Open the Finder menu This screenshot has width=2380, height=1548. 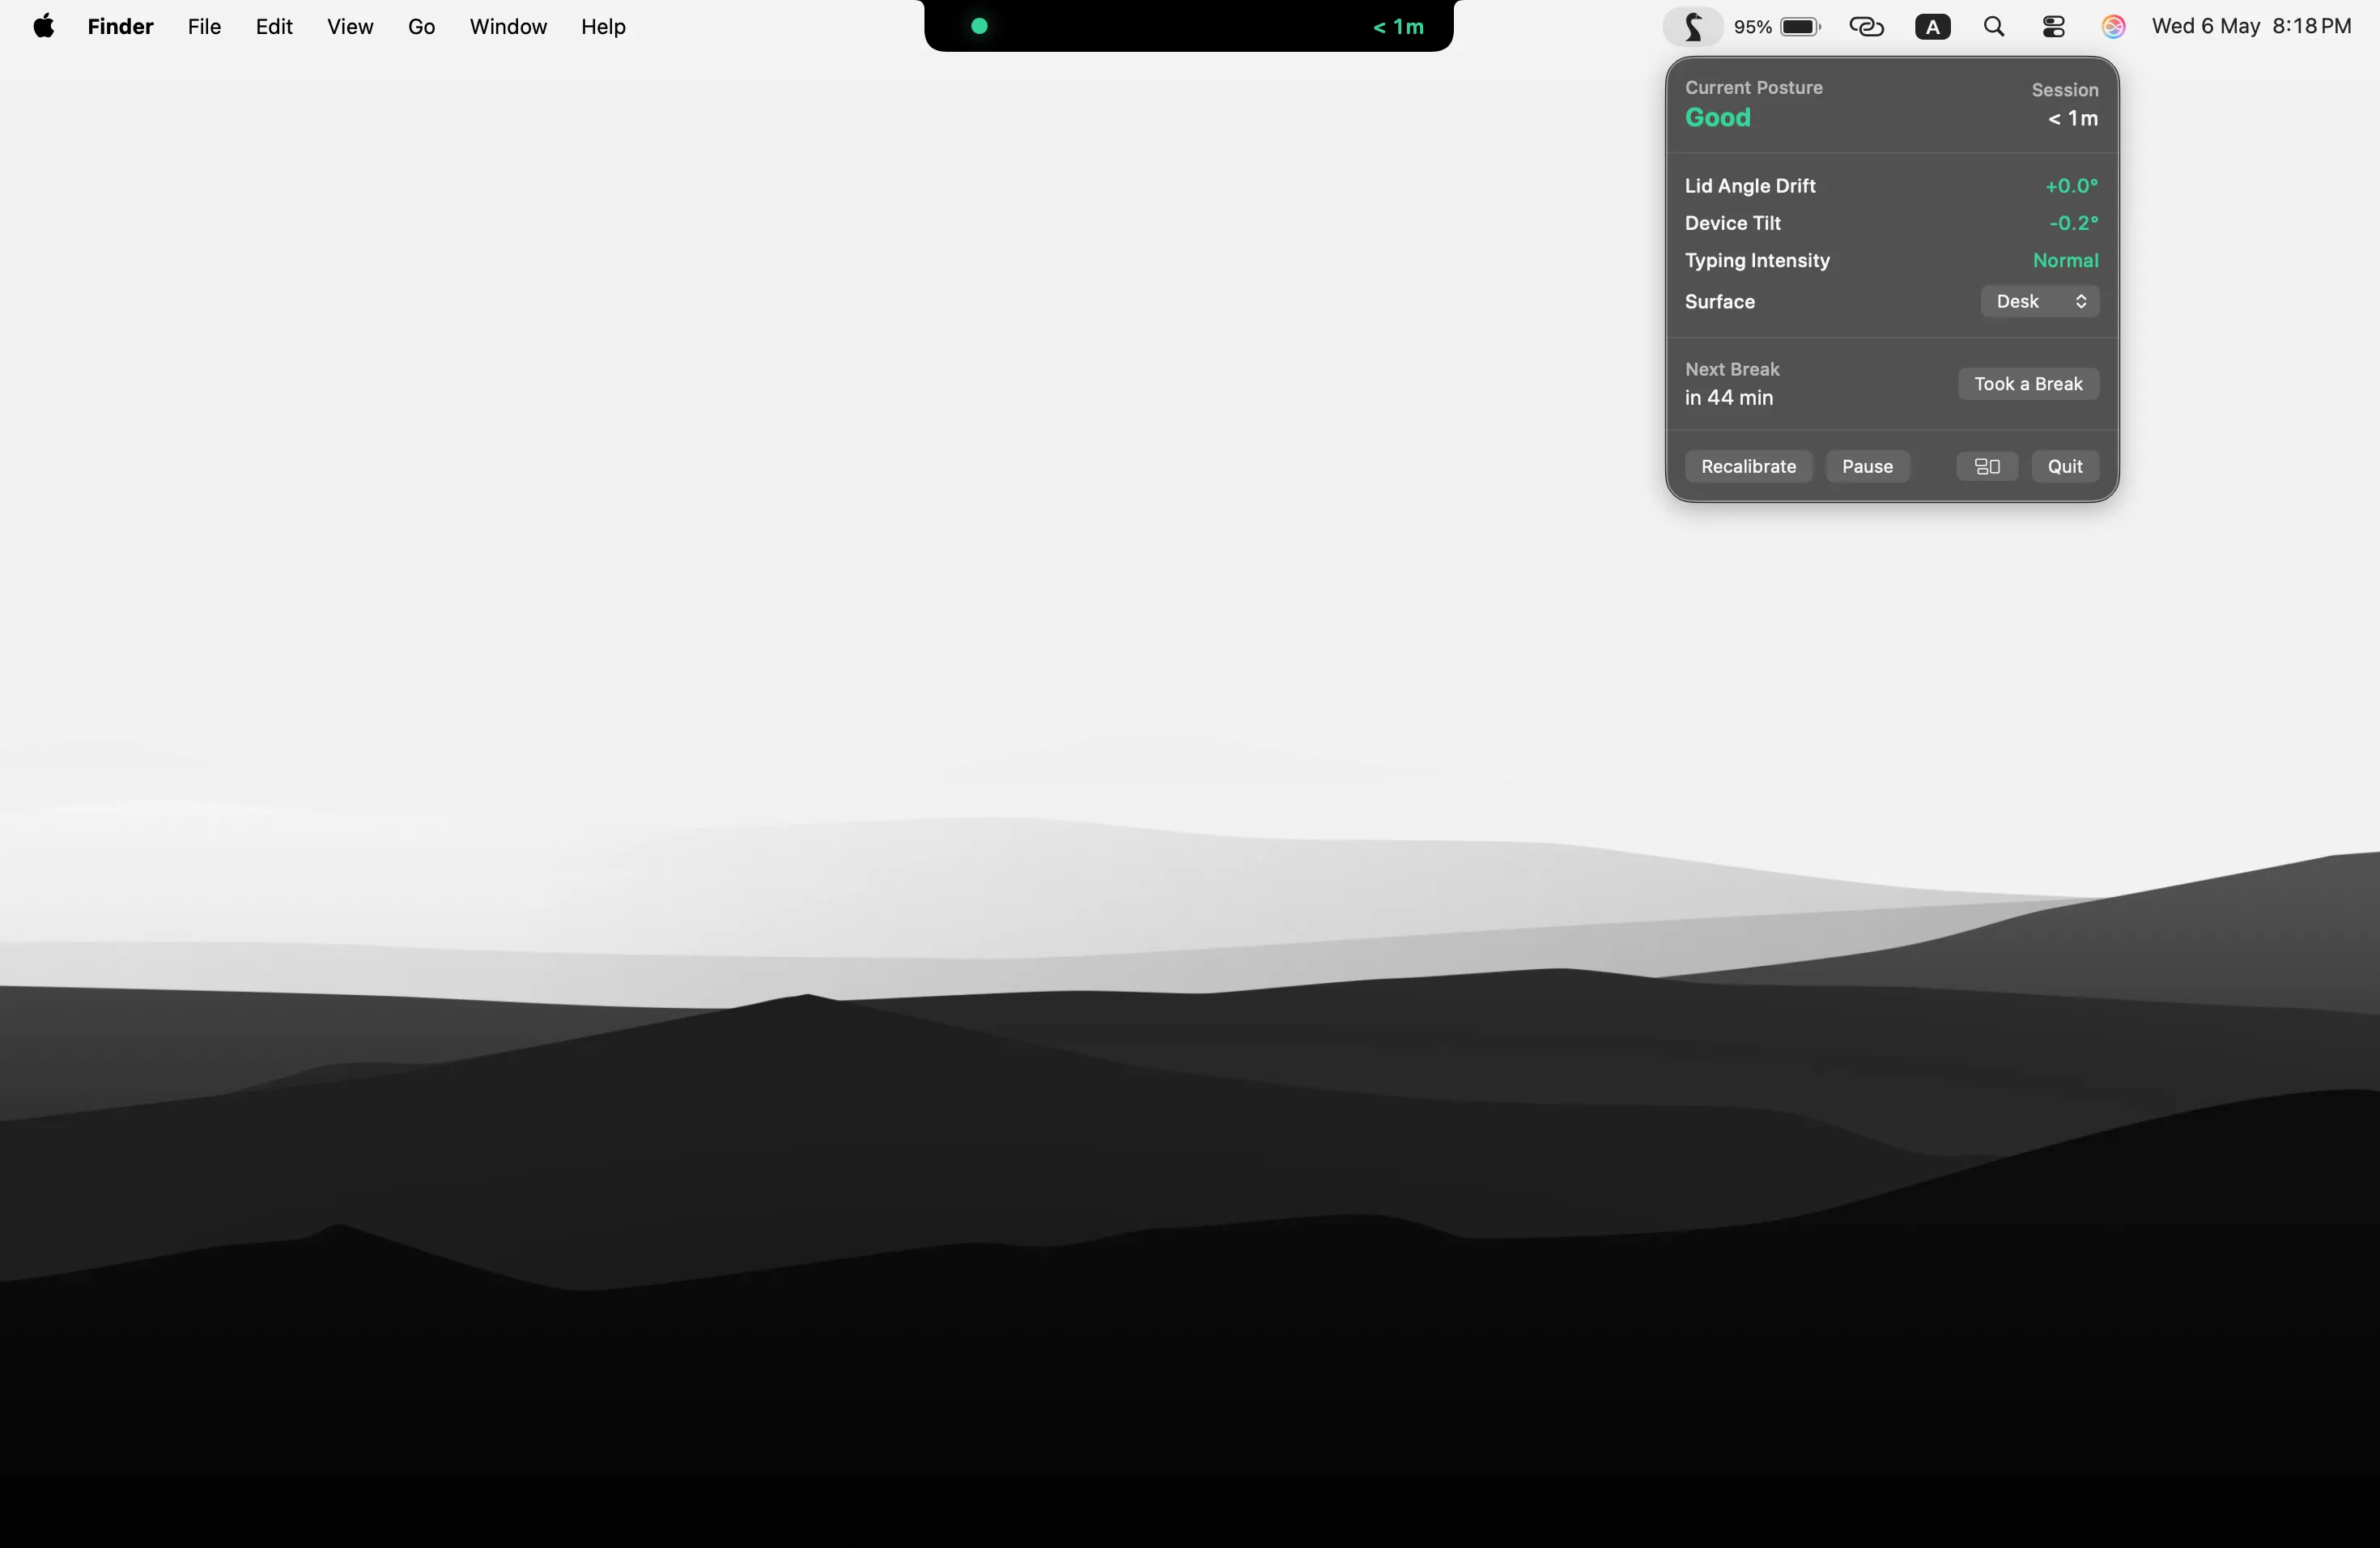coord(120,27)
